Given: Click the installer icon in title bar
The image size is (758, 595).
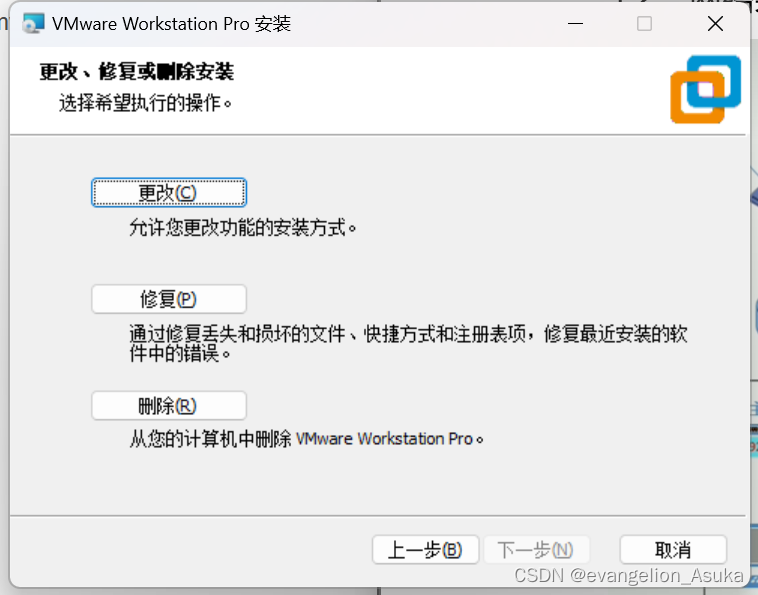Looking at the screenshot, I should tap(33, 24).
